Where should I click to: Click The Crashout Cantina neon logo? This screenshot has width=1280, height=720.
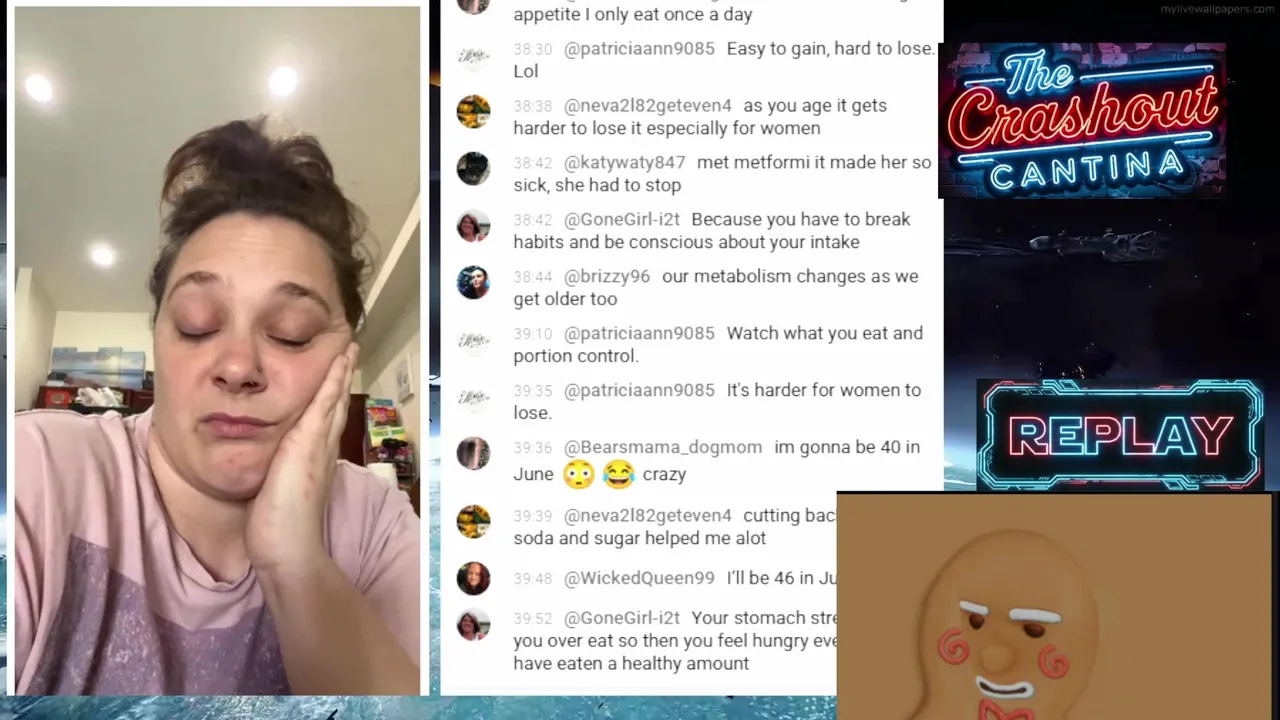tap(1082, 120)
